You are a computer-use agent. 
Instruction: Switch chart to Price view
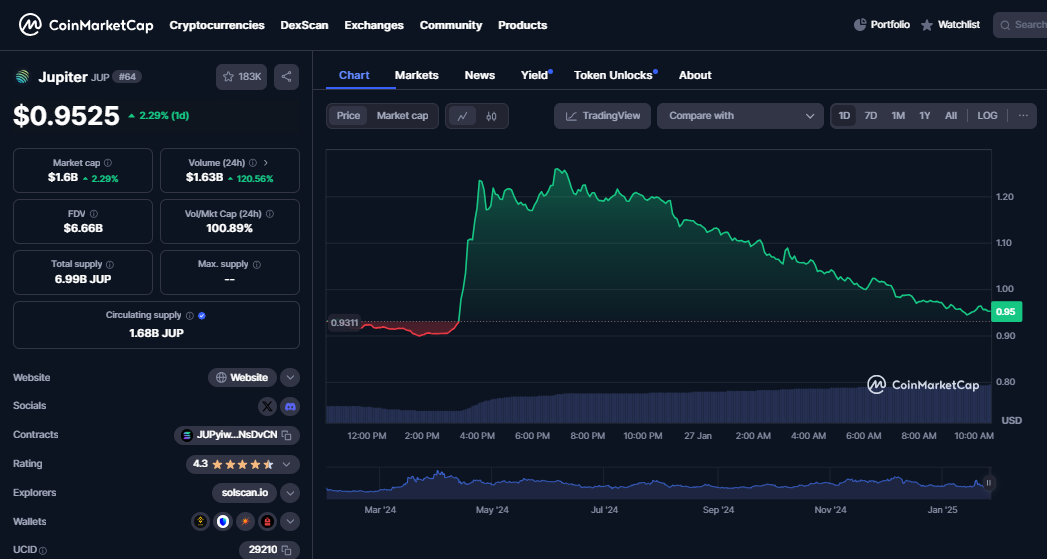pyautogui.click(x=348, y=116)
